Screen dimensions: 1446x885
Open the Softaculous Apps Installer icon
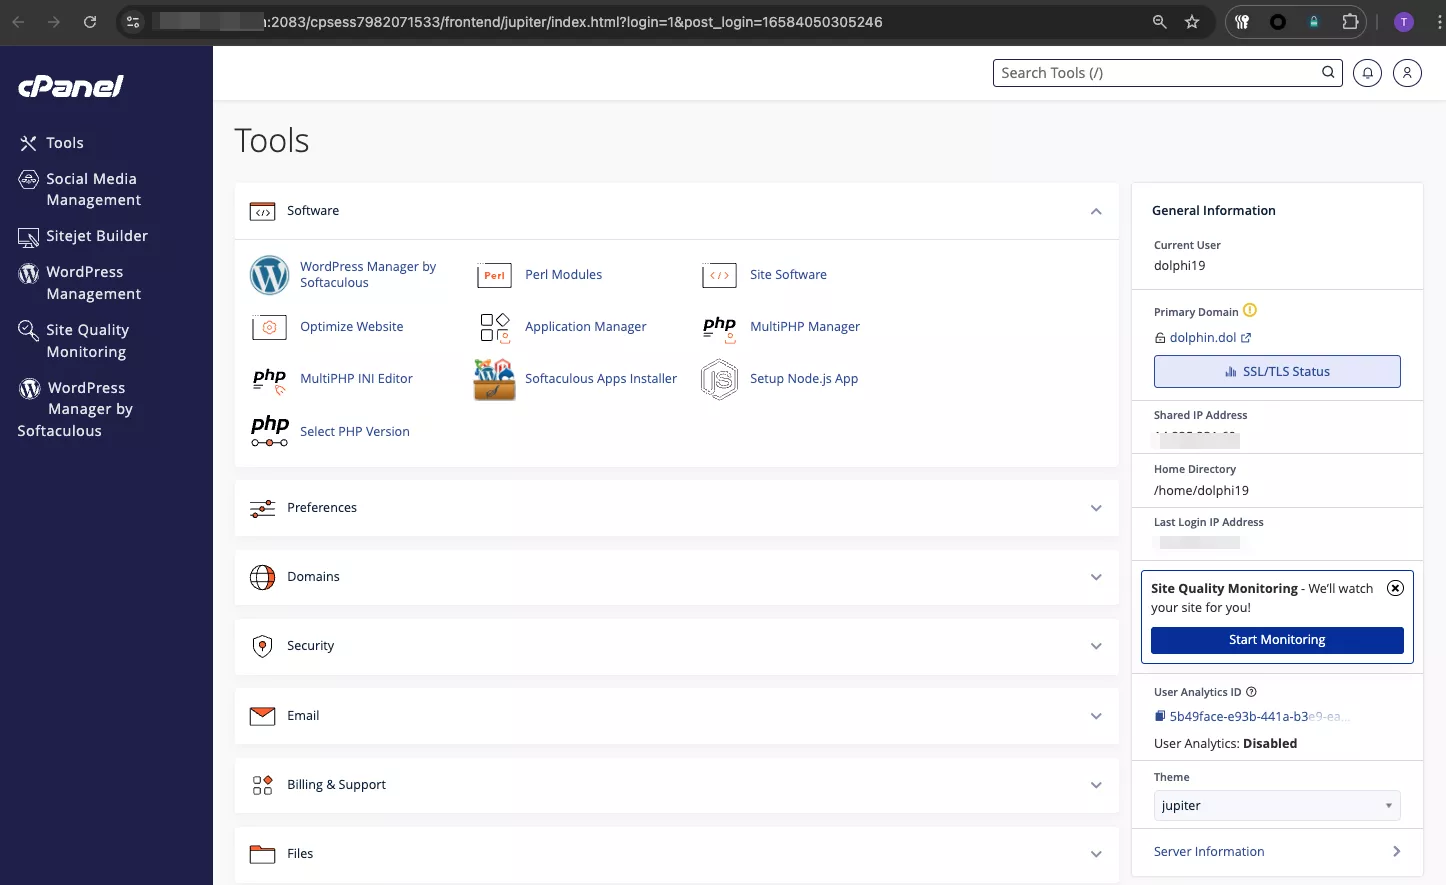coord(494,379)
